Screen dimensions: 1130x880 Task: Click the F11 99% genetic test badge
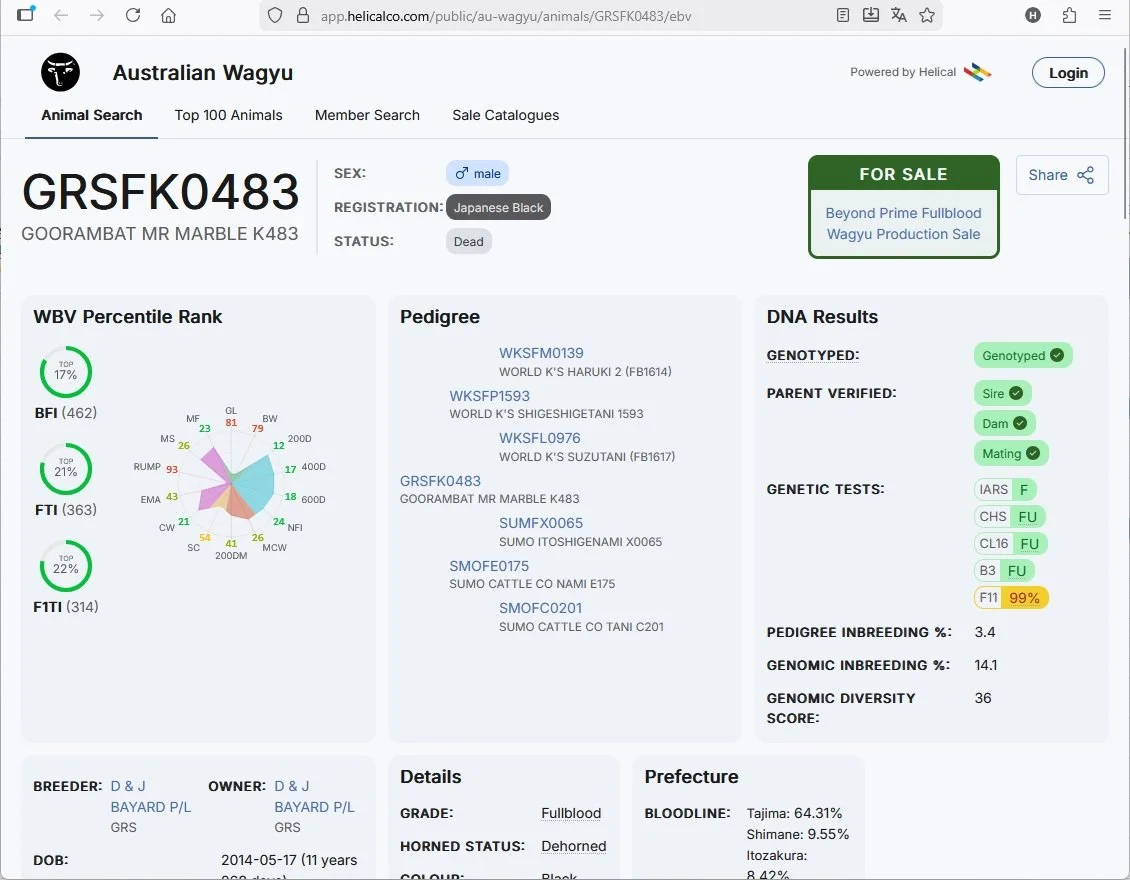click(1011, 597)
